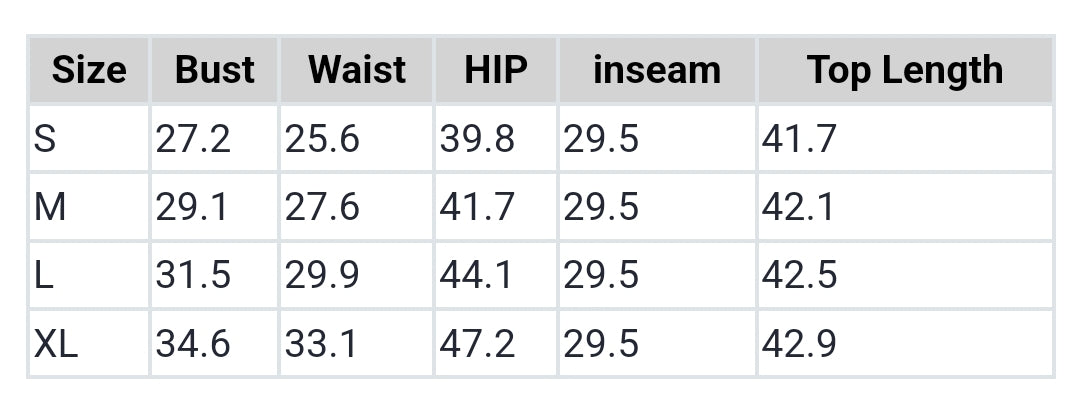Select the hip value 39.8

pyautogui.click(x=477, y=139)
